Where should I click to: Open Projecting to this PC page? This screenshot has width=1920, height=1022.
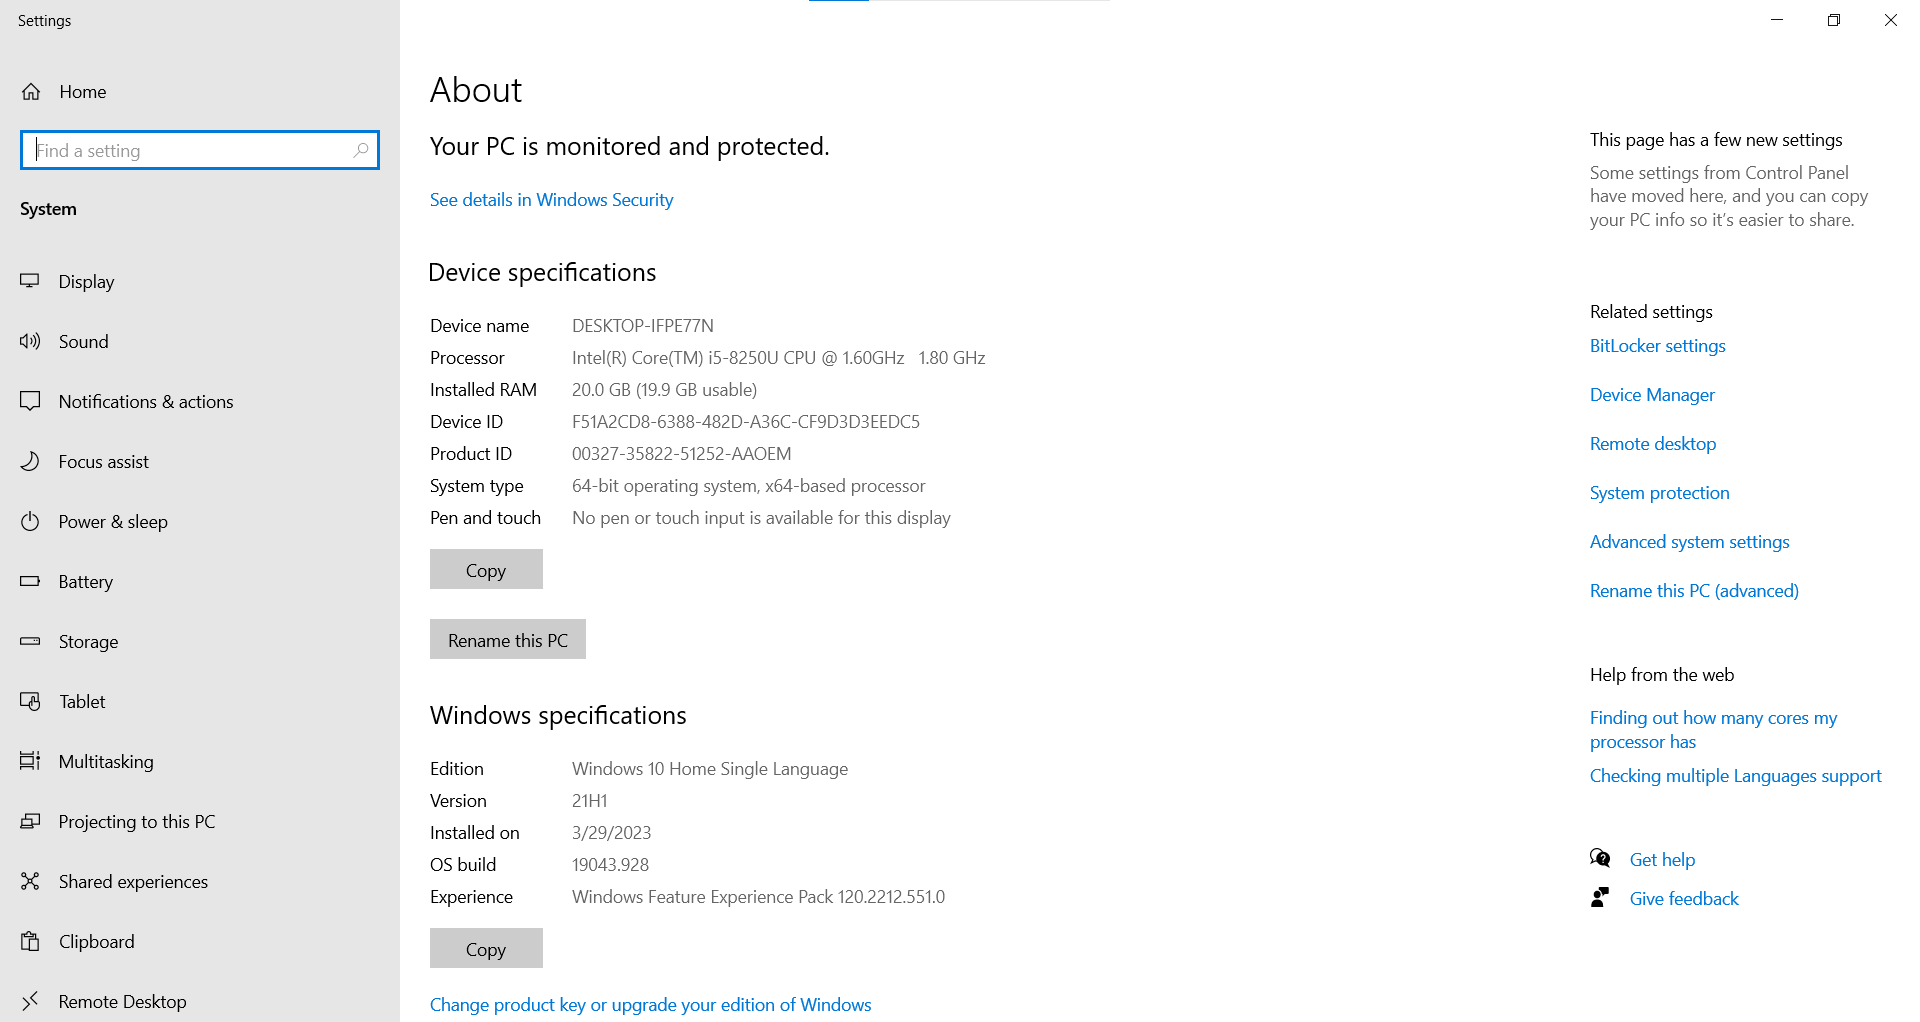pos(136,821)
